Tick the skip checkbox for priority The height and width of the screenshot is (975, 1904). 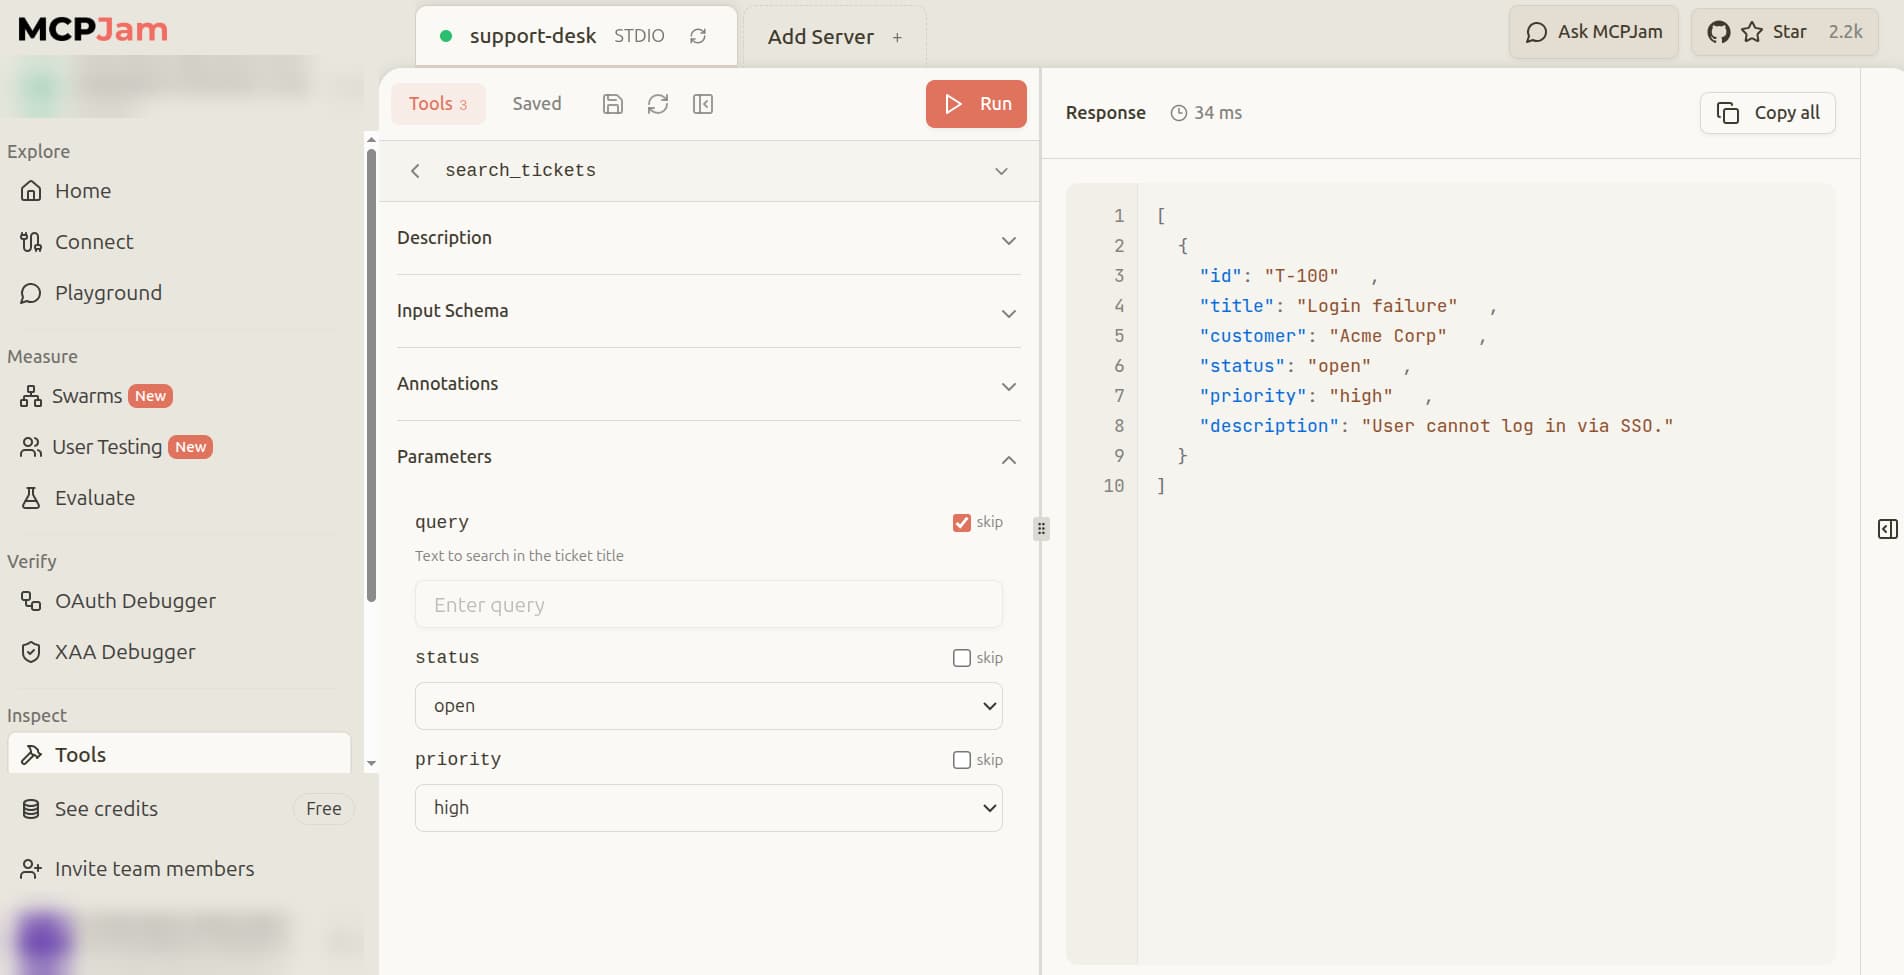962,760
